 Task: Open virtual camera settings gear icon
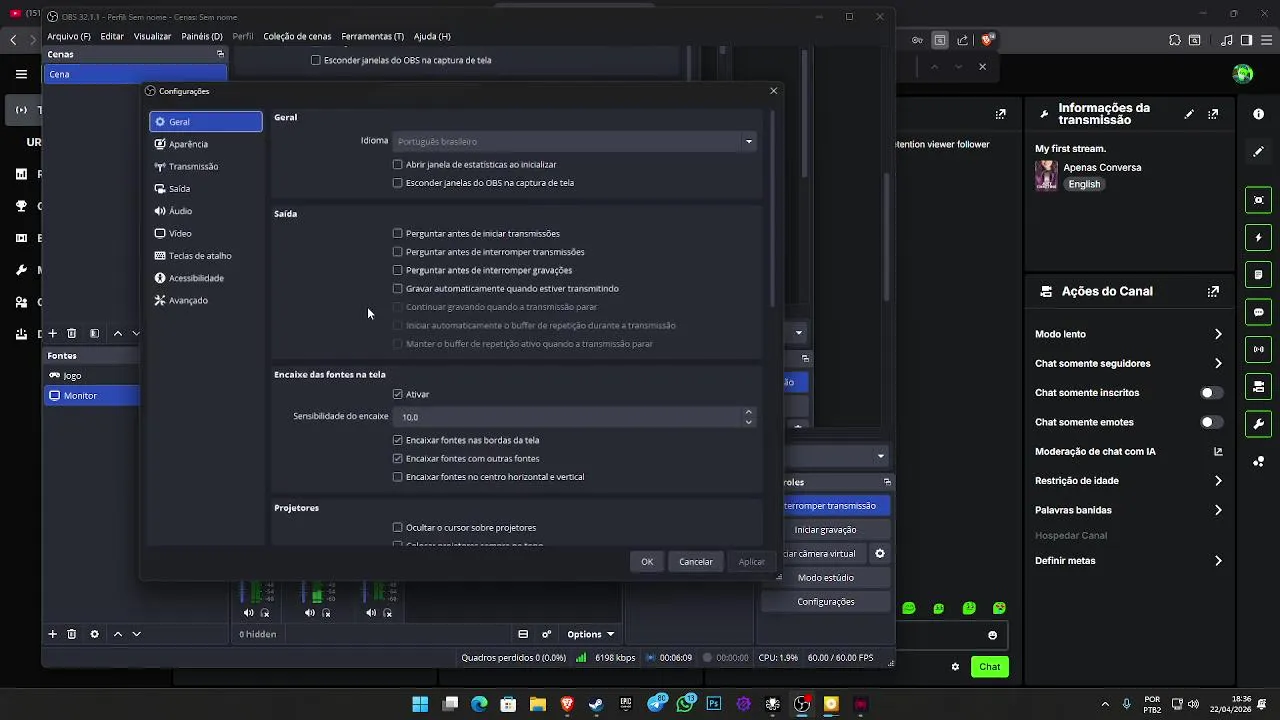(880, 553)
